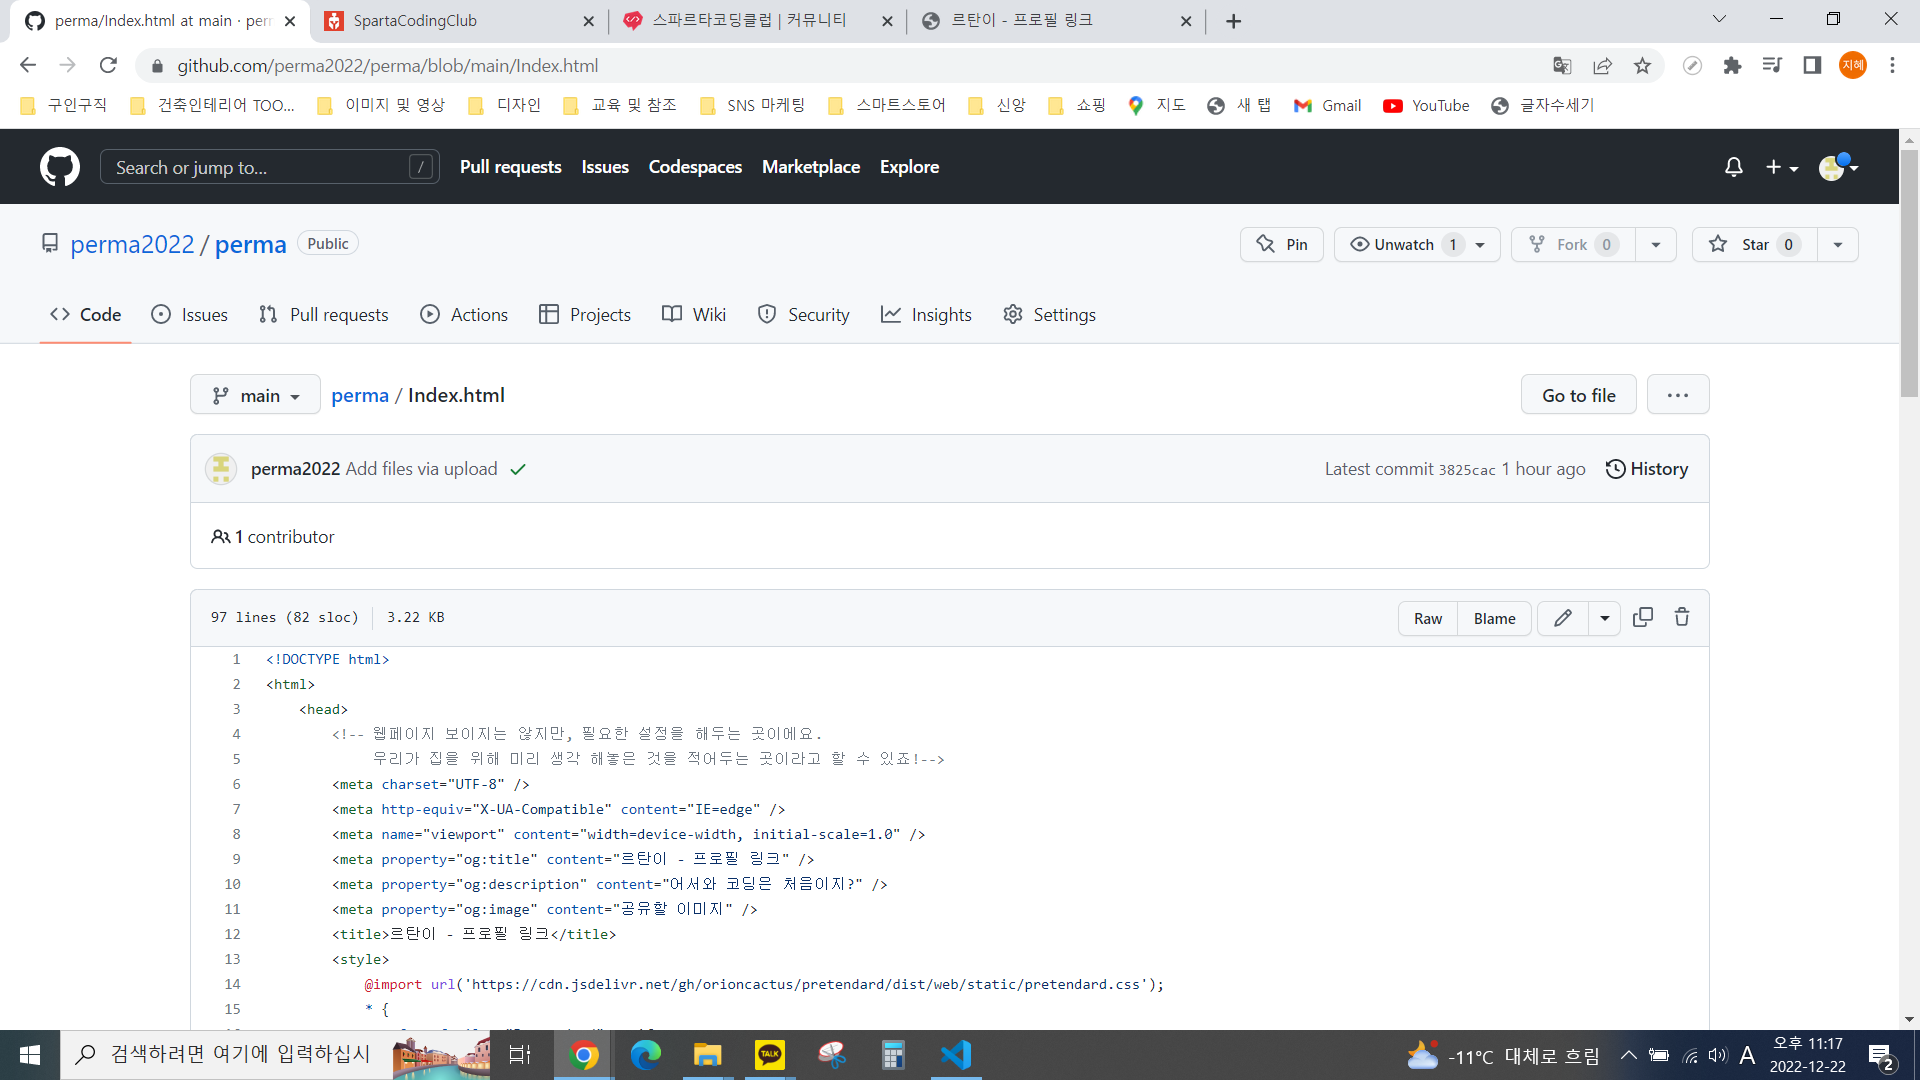This screenshot has height=1080, width=1920.
Task: View Raw file
Action: pyautogui.click(x=1428, y=618)
